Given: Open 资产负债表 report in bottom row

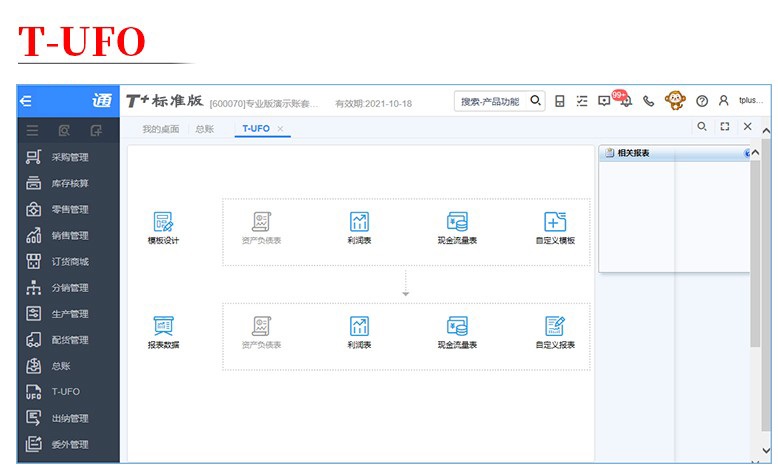Looking at the screenshot, I should point(261,332).
